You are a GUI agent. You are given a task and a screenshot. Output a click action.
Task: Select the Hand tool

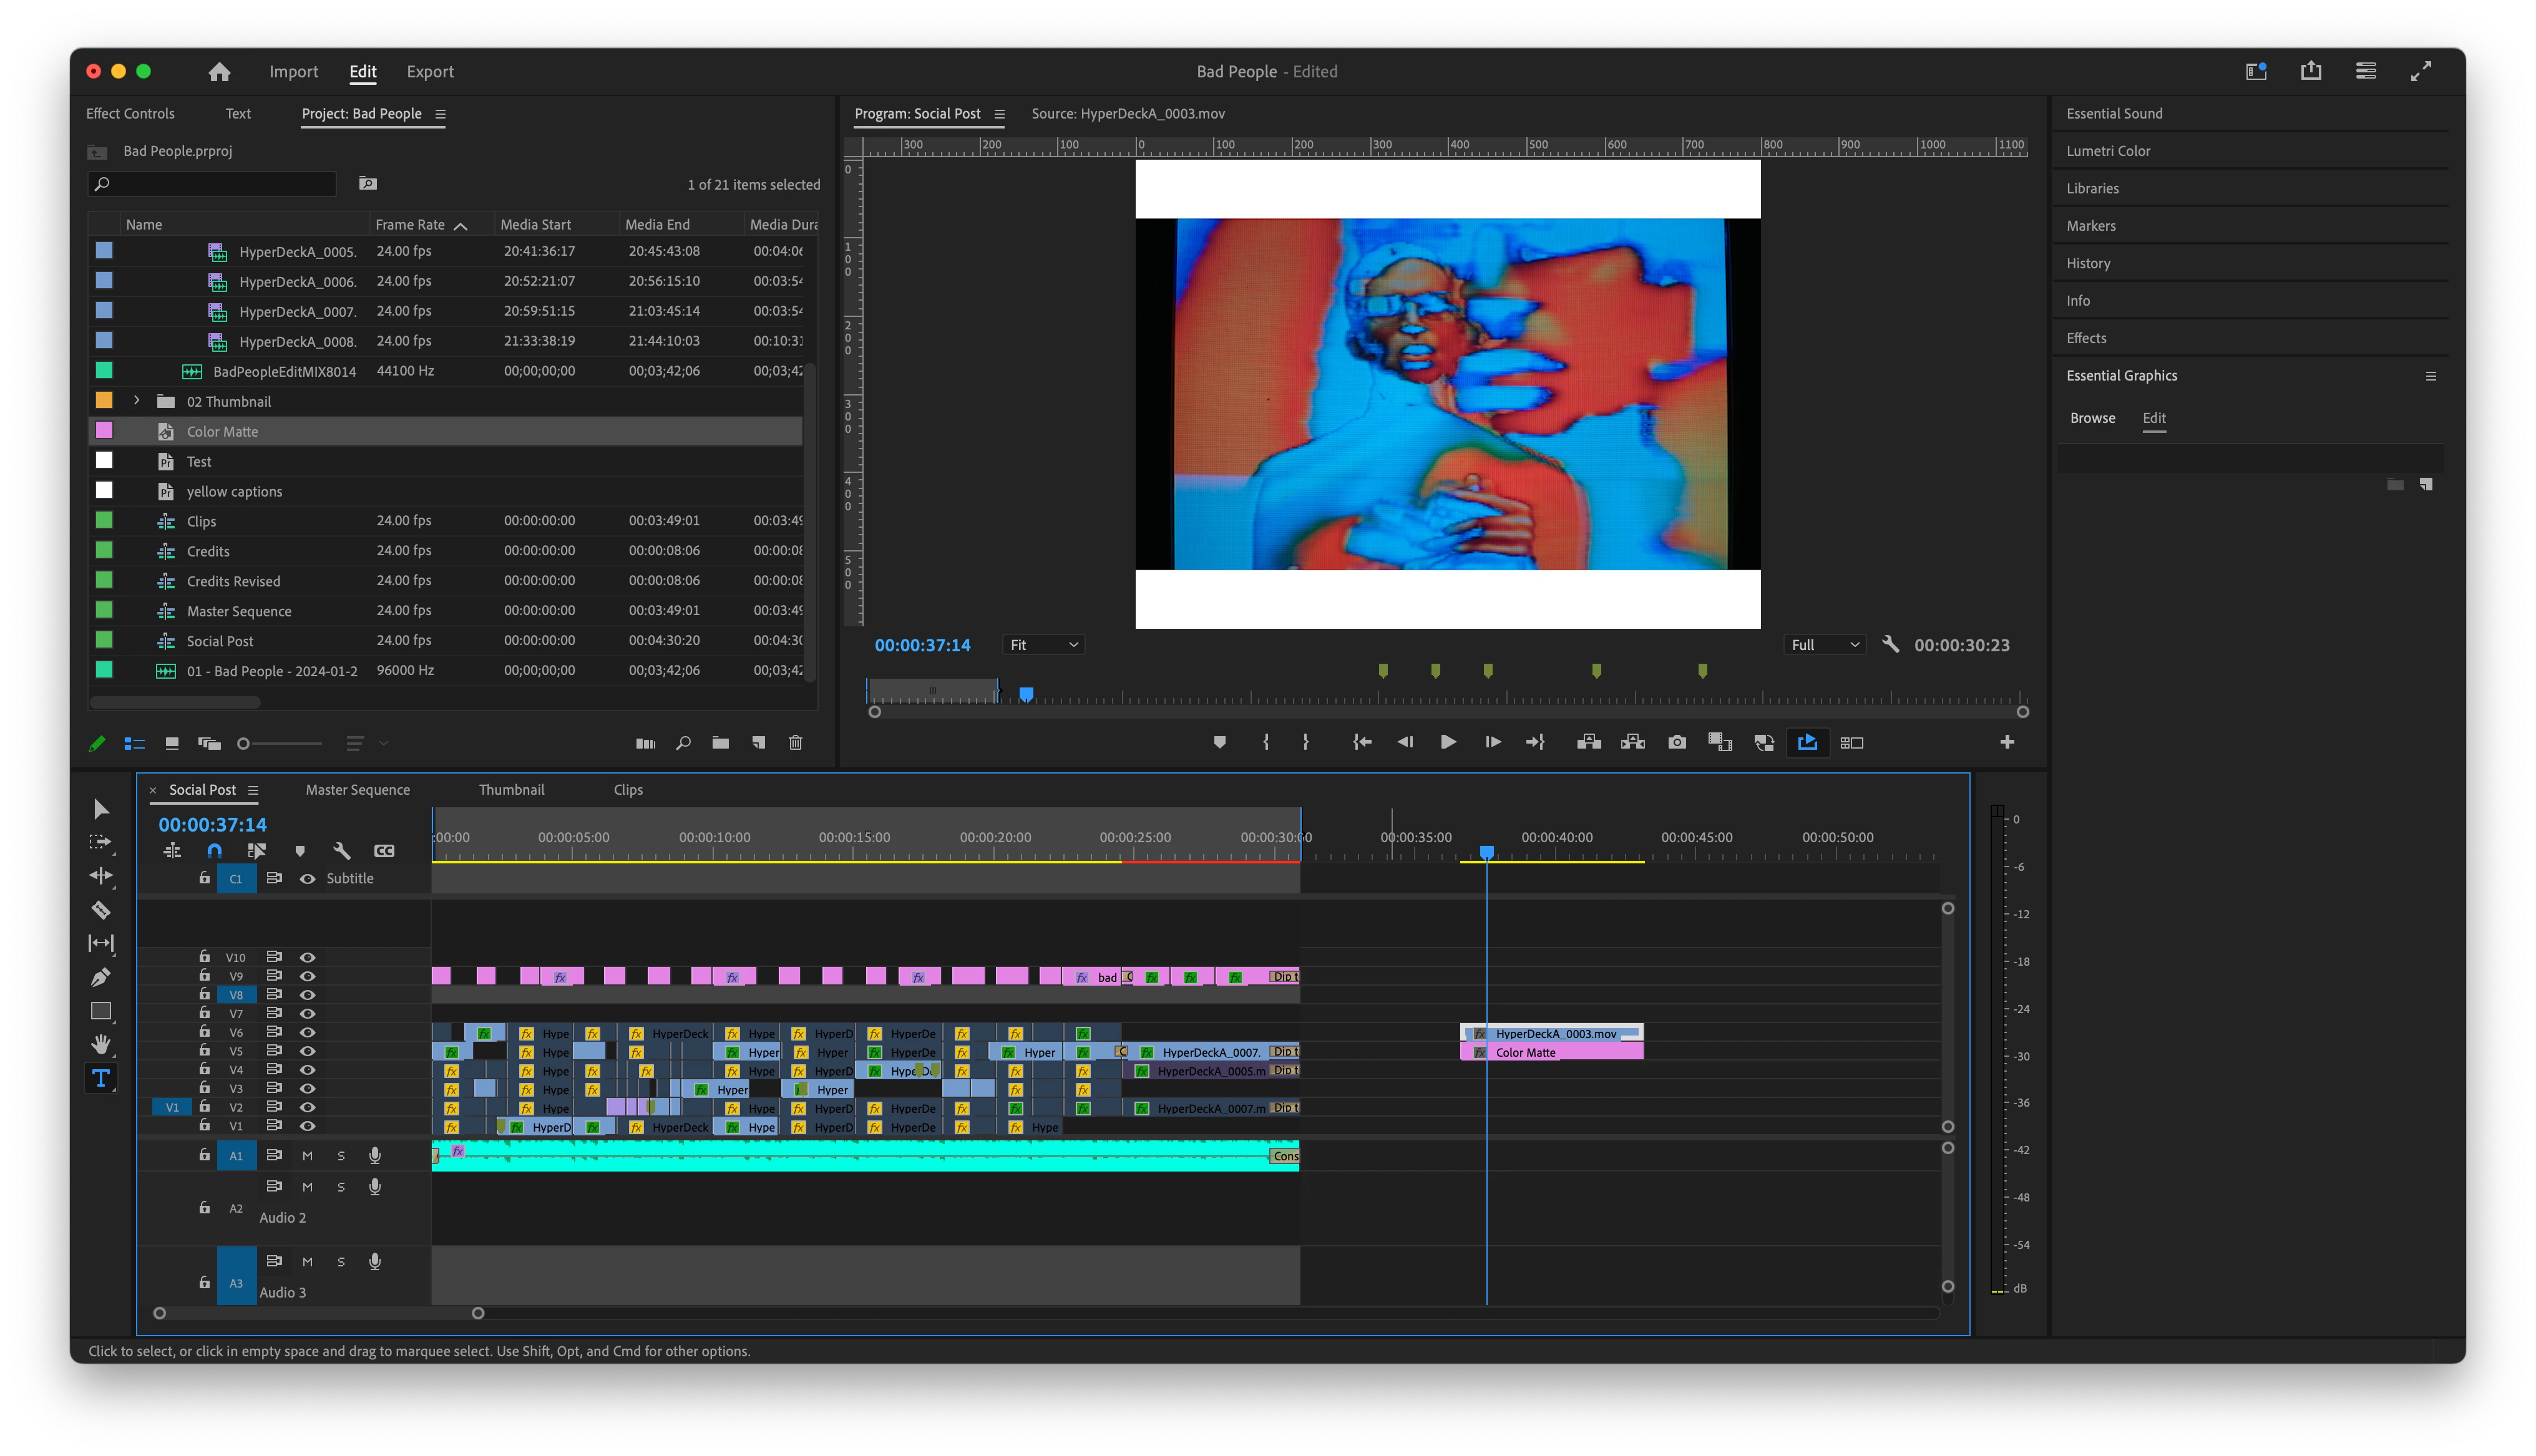[x=101, y=1044]
